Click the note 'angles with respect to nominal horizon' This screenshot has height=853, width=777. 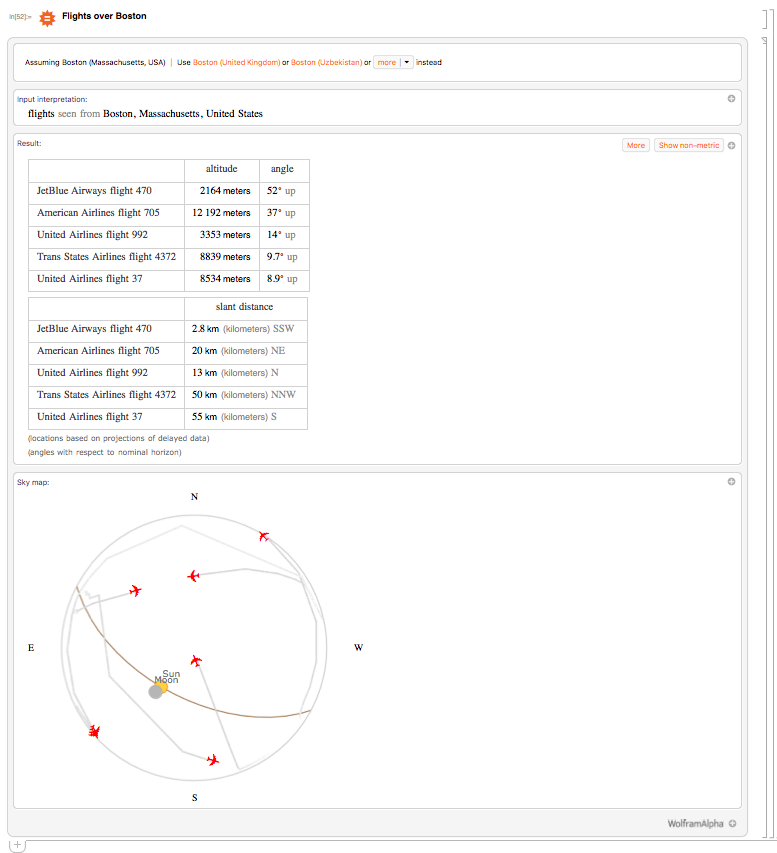coord(104,453)
